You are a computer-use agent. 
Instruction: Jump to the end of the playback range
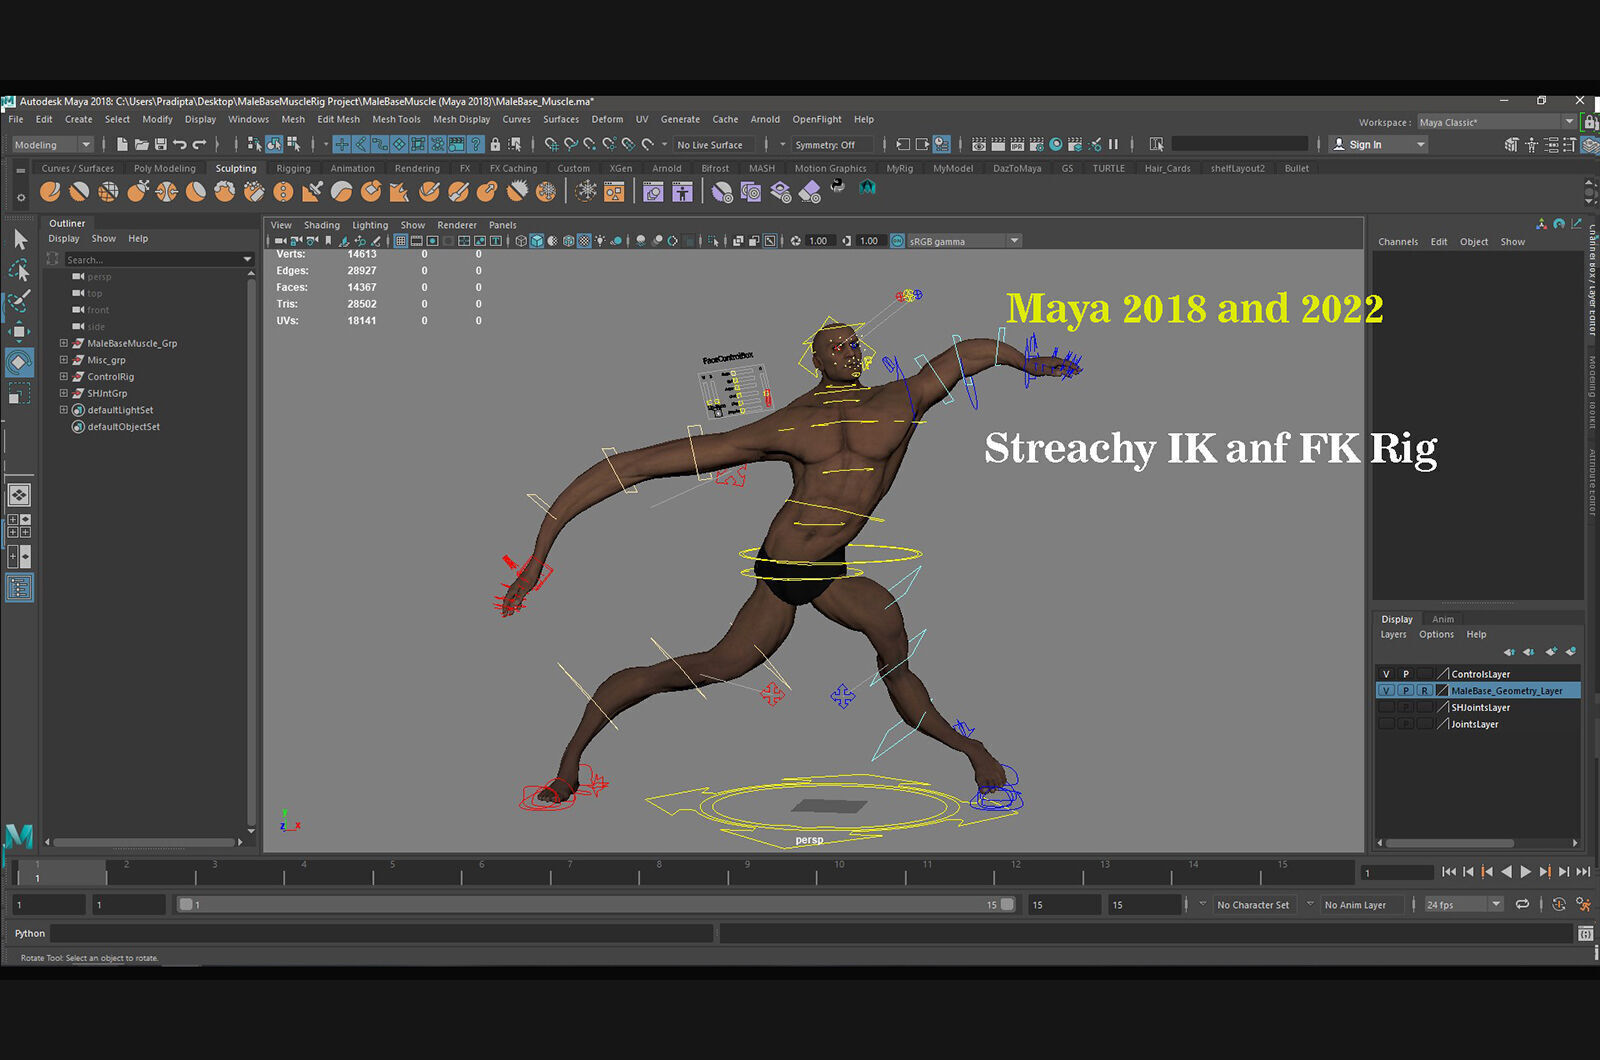point(1583,873)
